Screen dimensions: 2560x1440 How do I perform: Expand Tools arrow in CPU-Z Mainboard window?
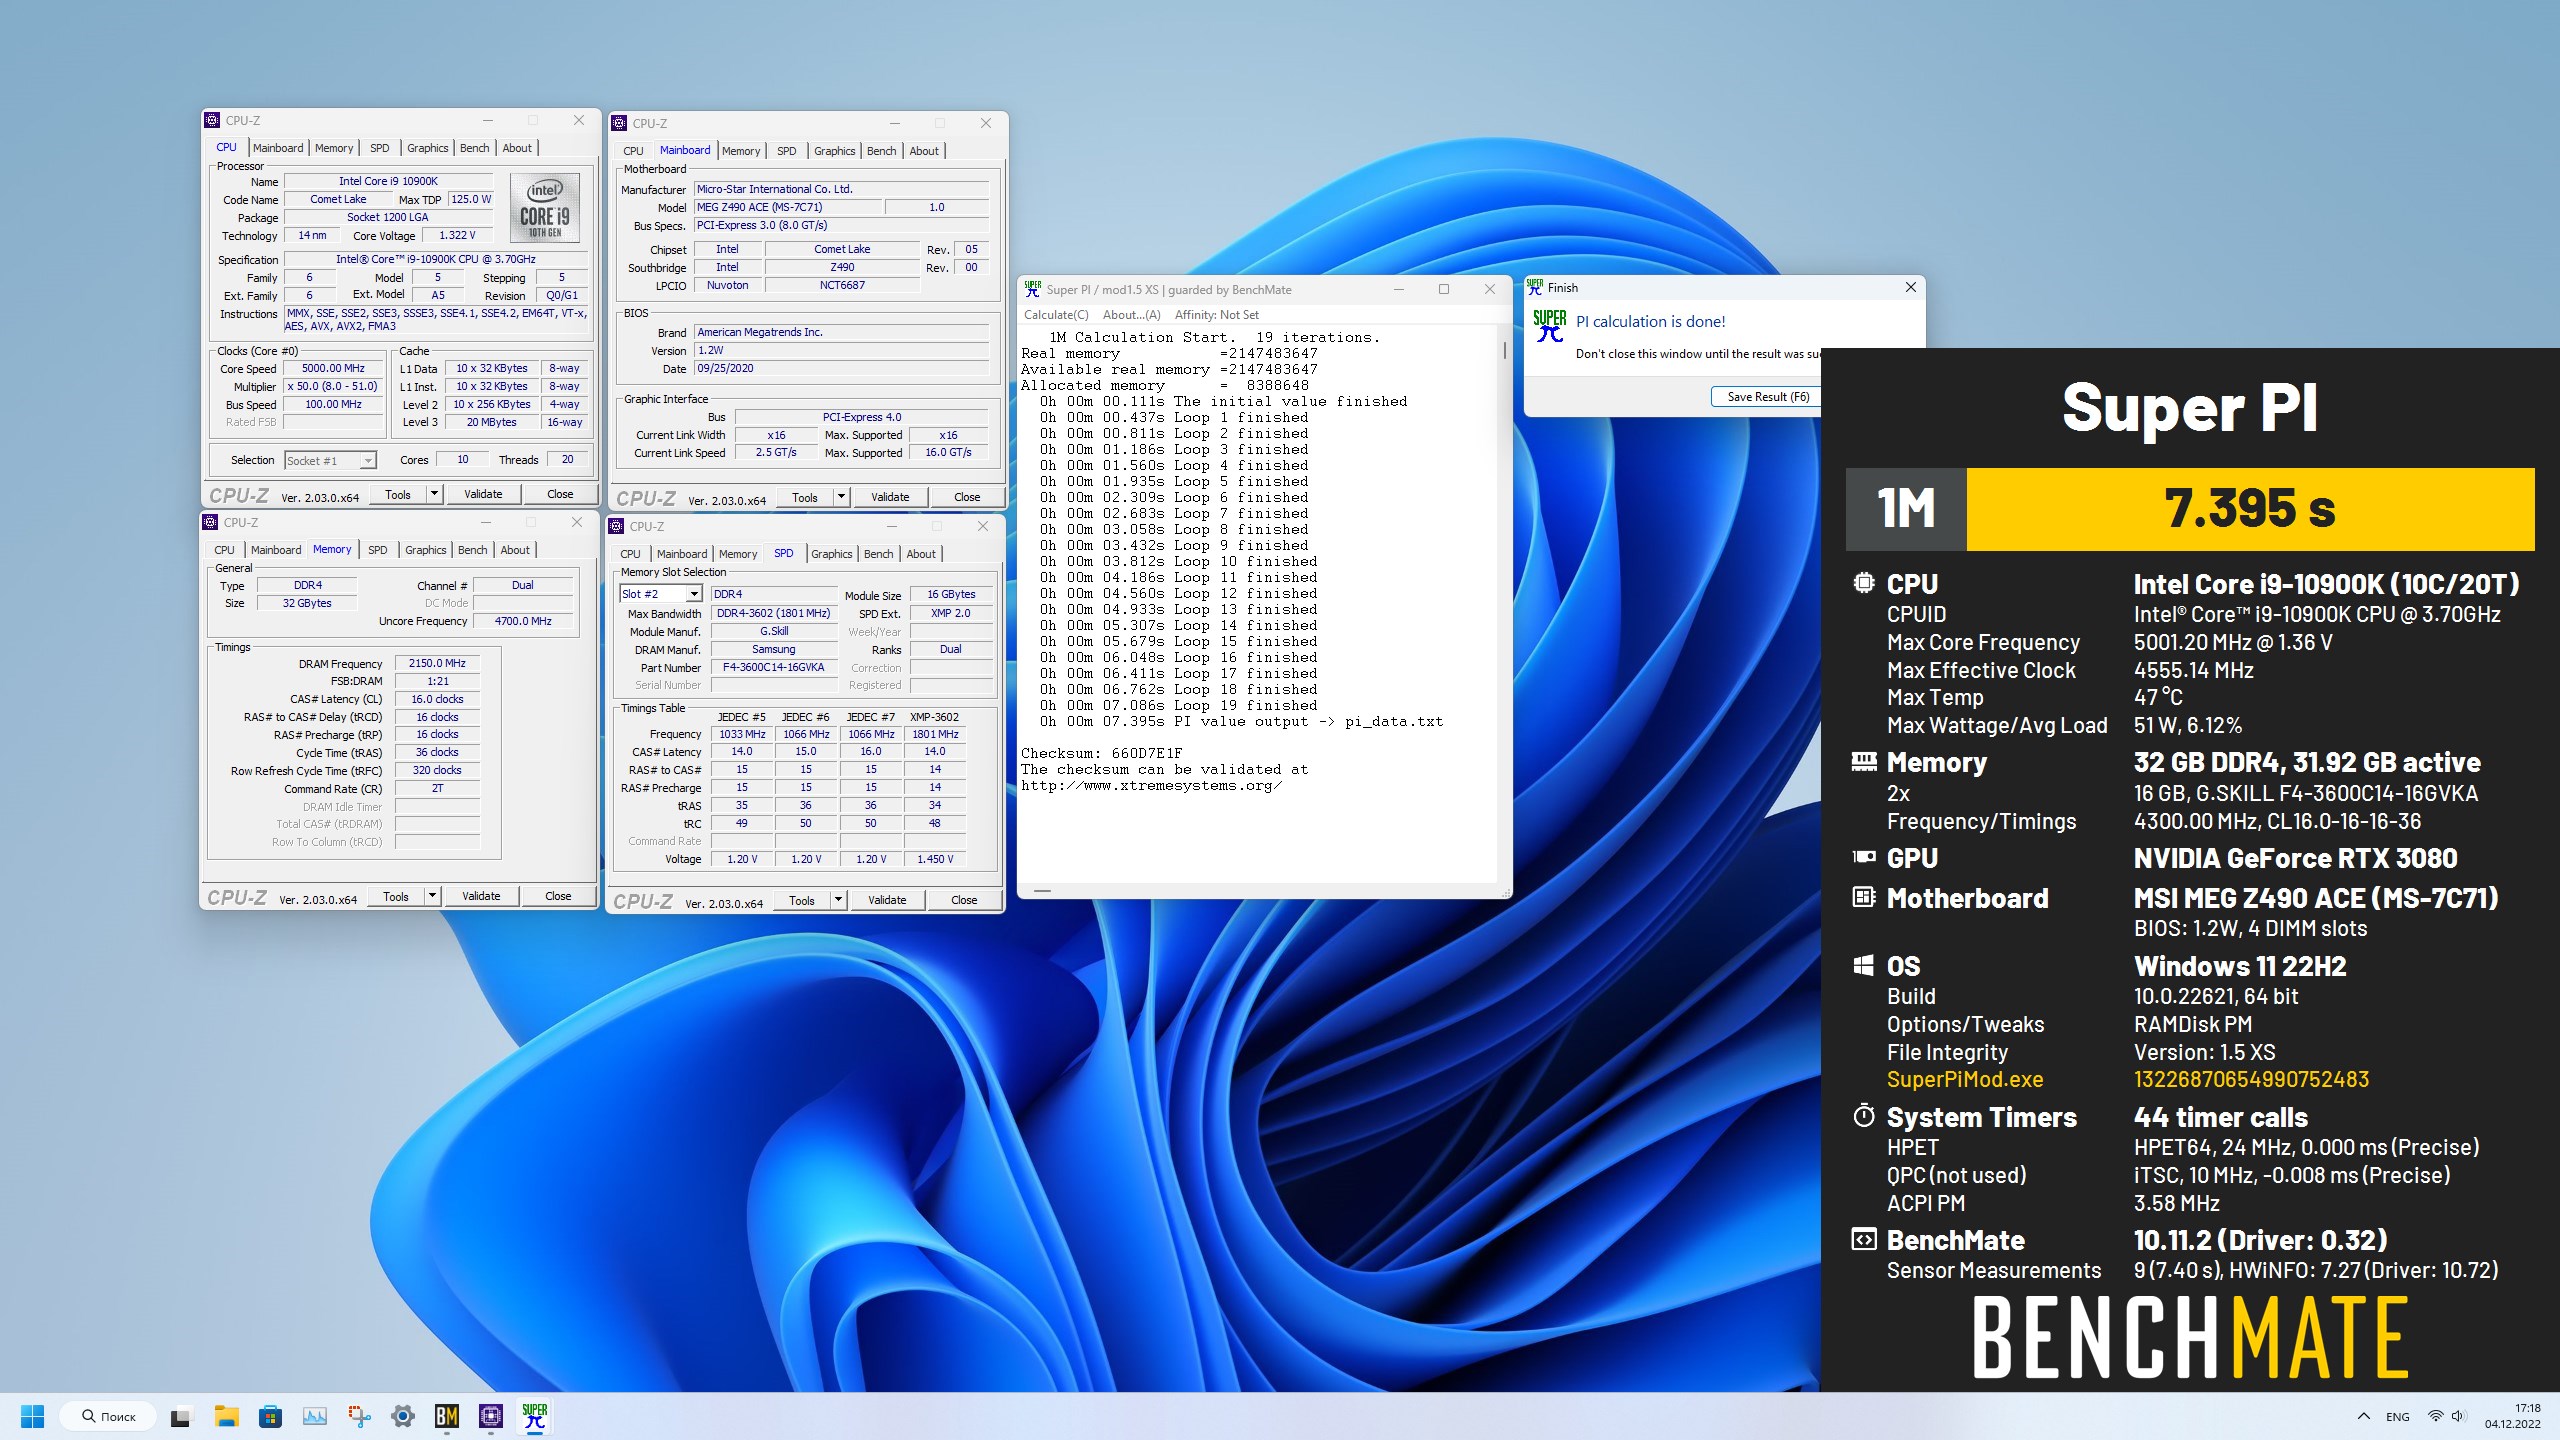coord(841,497)
